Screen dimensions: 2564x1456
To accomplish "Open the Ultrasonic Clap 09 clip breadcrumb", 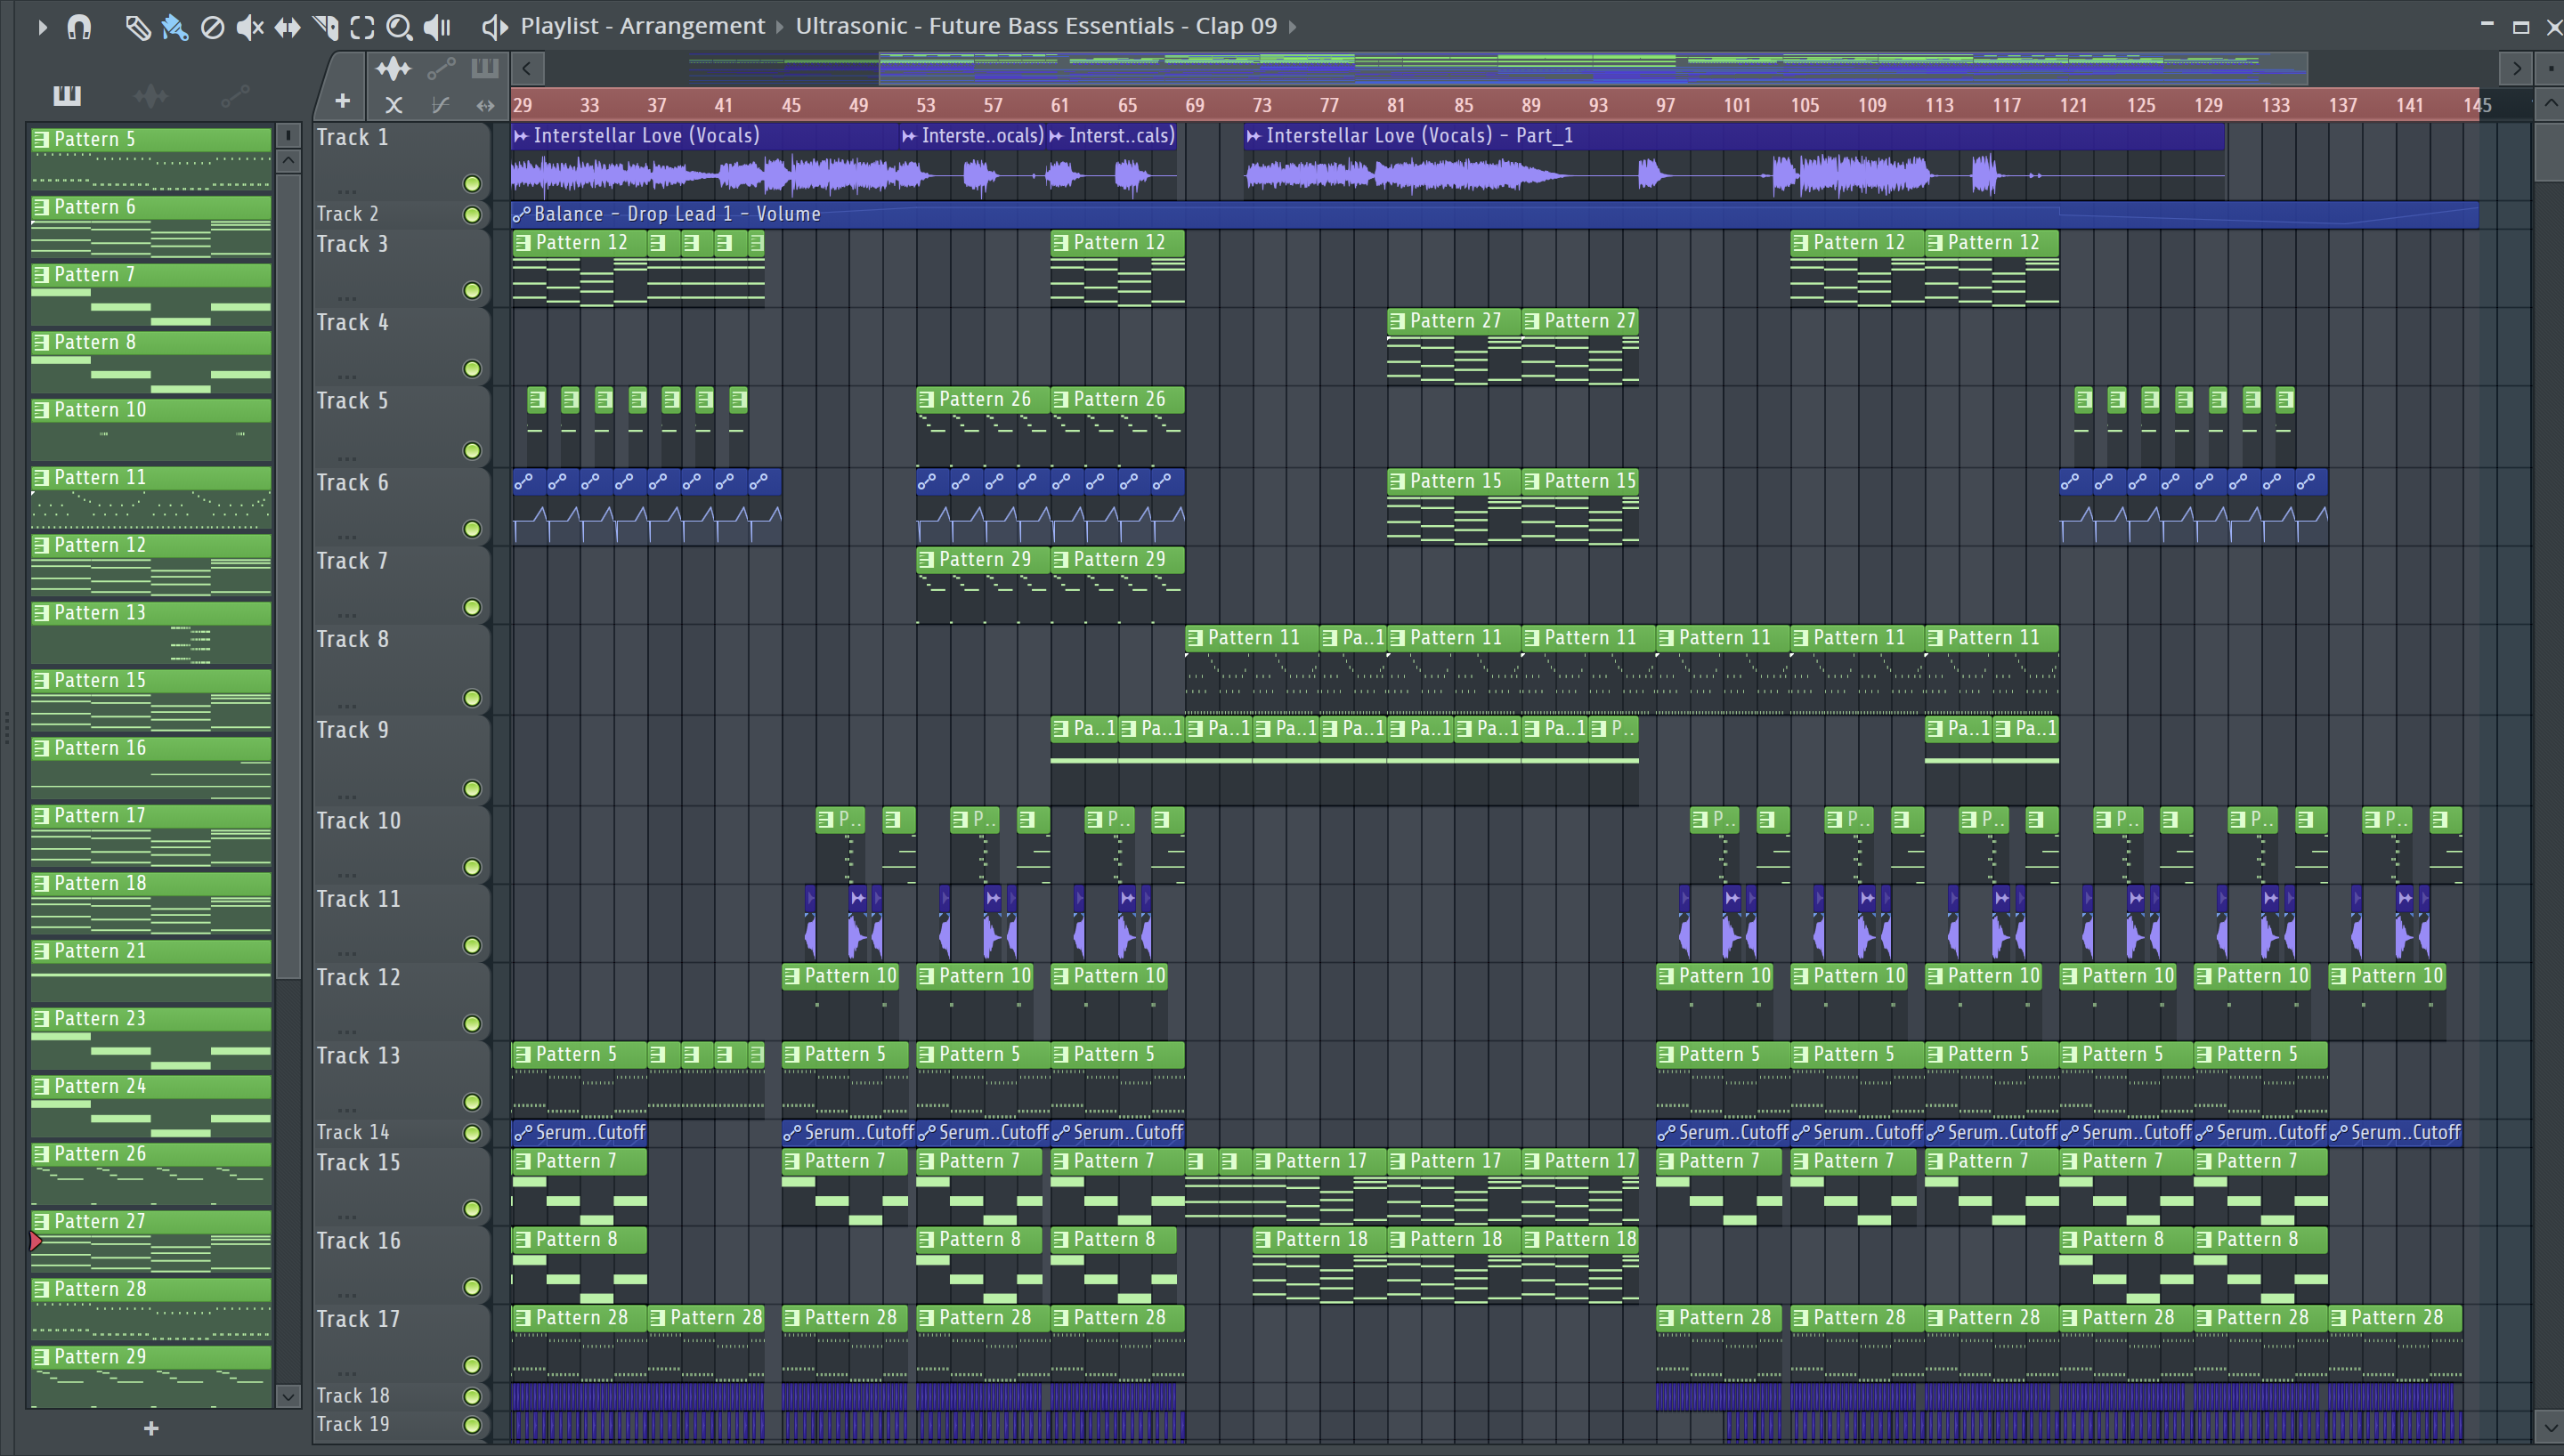I will pos(1036,26).
